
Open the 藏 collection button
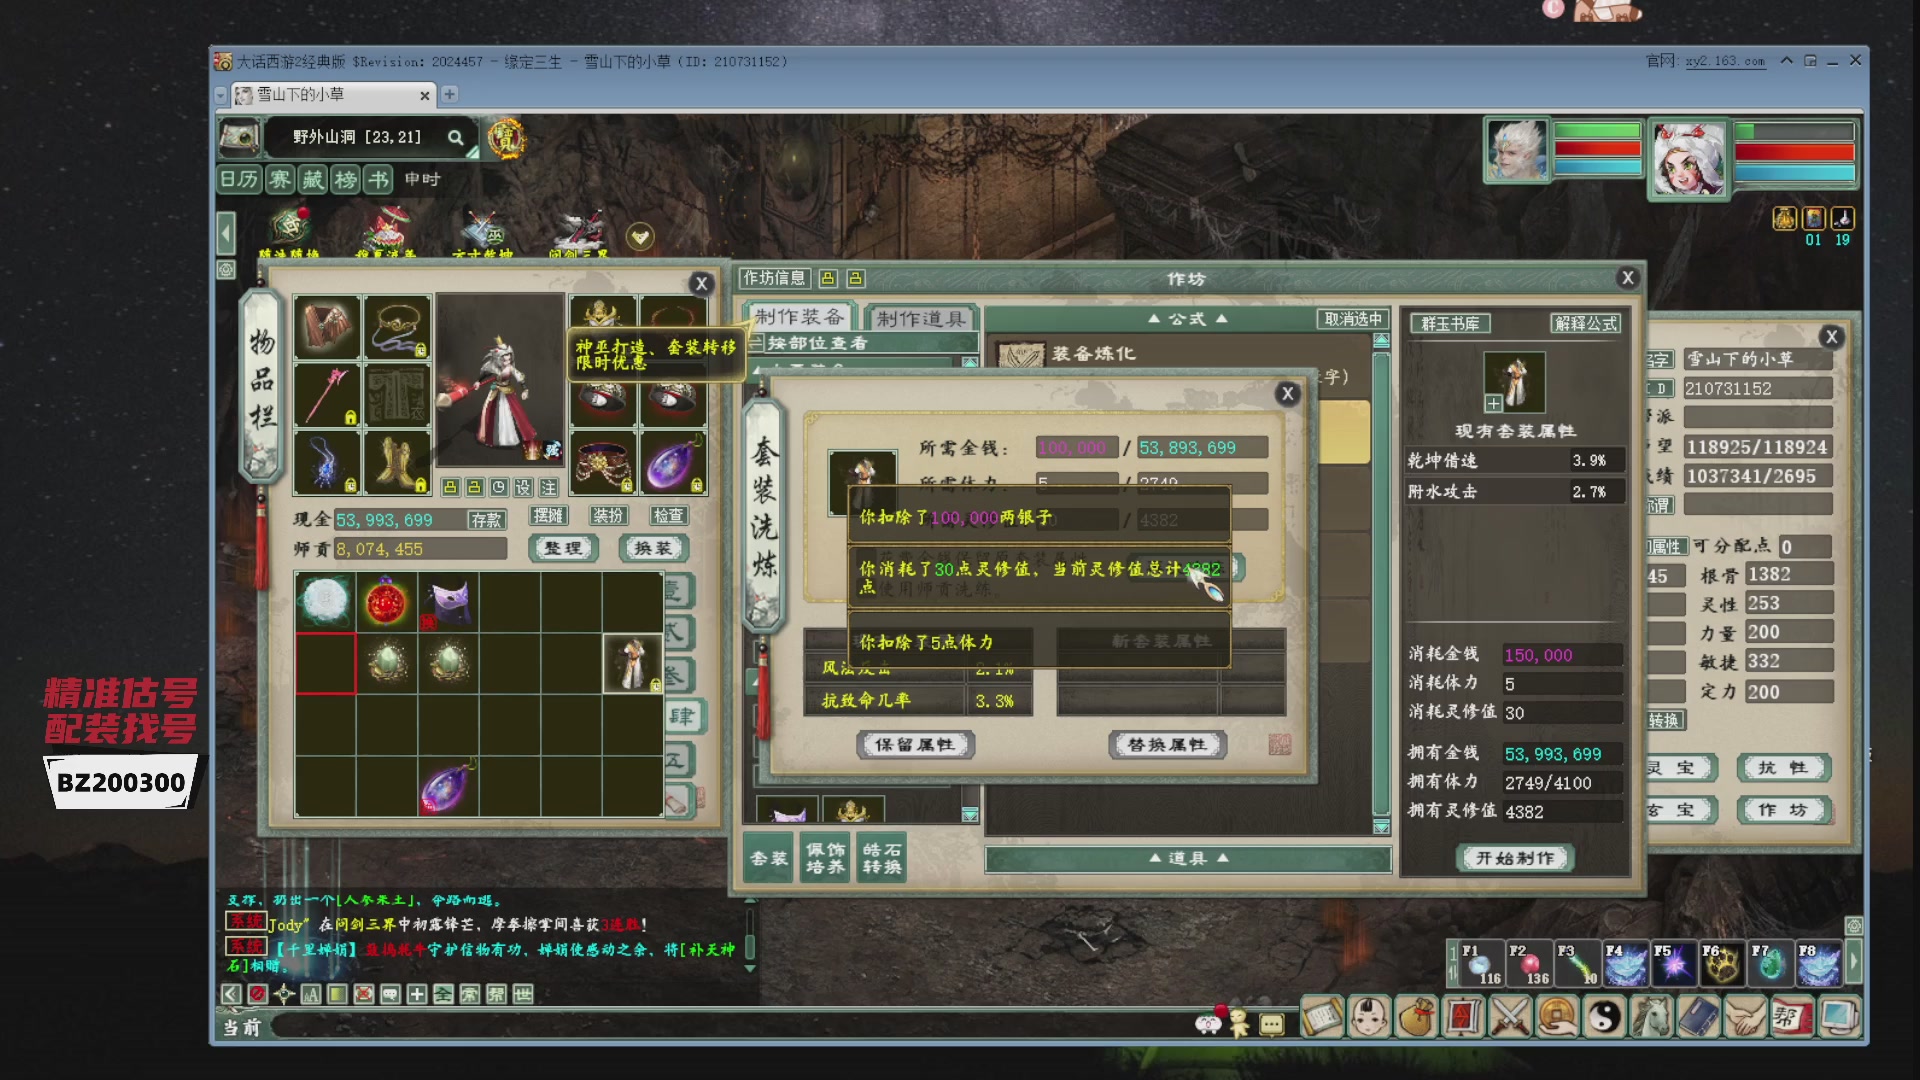coord(313,179)
